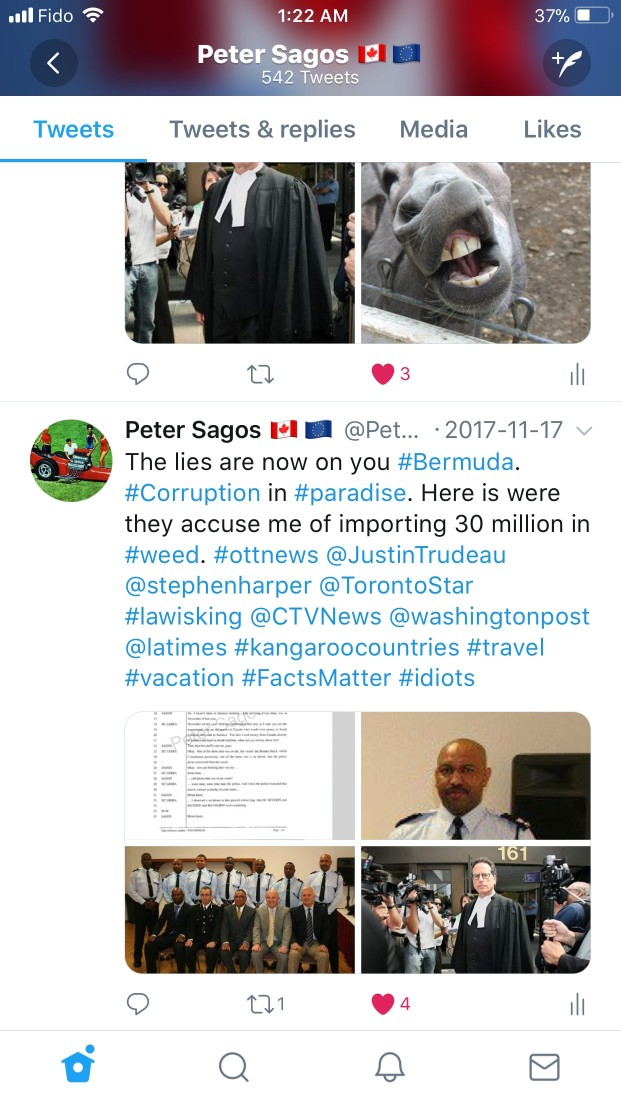
Task: Switch to Tweets & replies tab
Action: [x=262, y=130]
